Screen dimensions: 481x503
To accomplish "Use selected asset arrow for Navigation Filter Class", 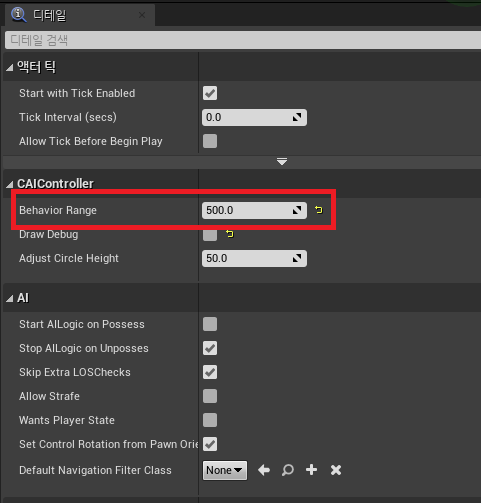I will pos(264,470).
